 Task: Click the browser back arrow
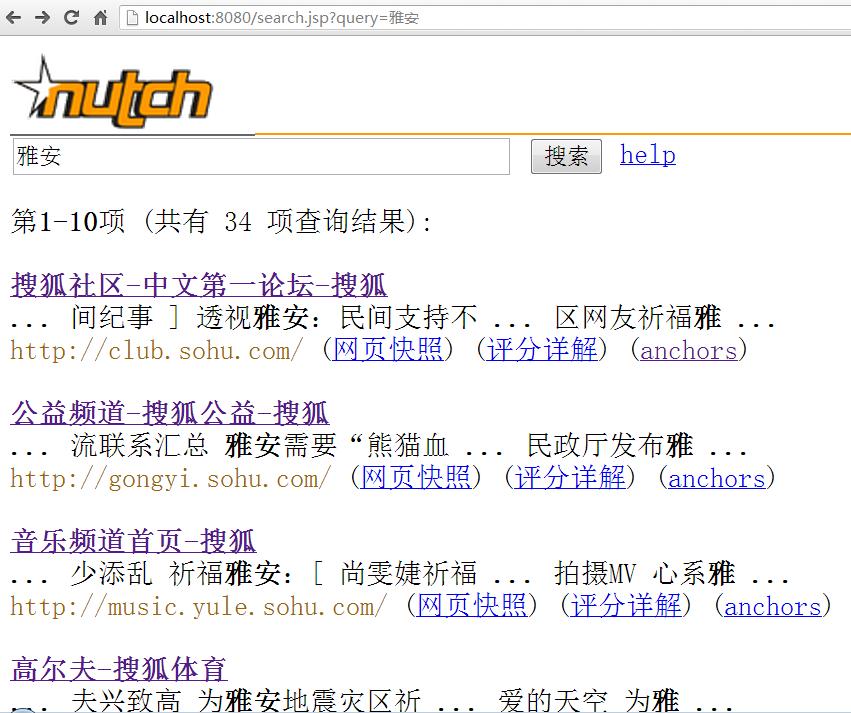click(x=14, y=18)
